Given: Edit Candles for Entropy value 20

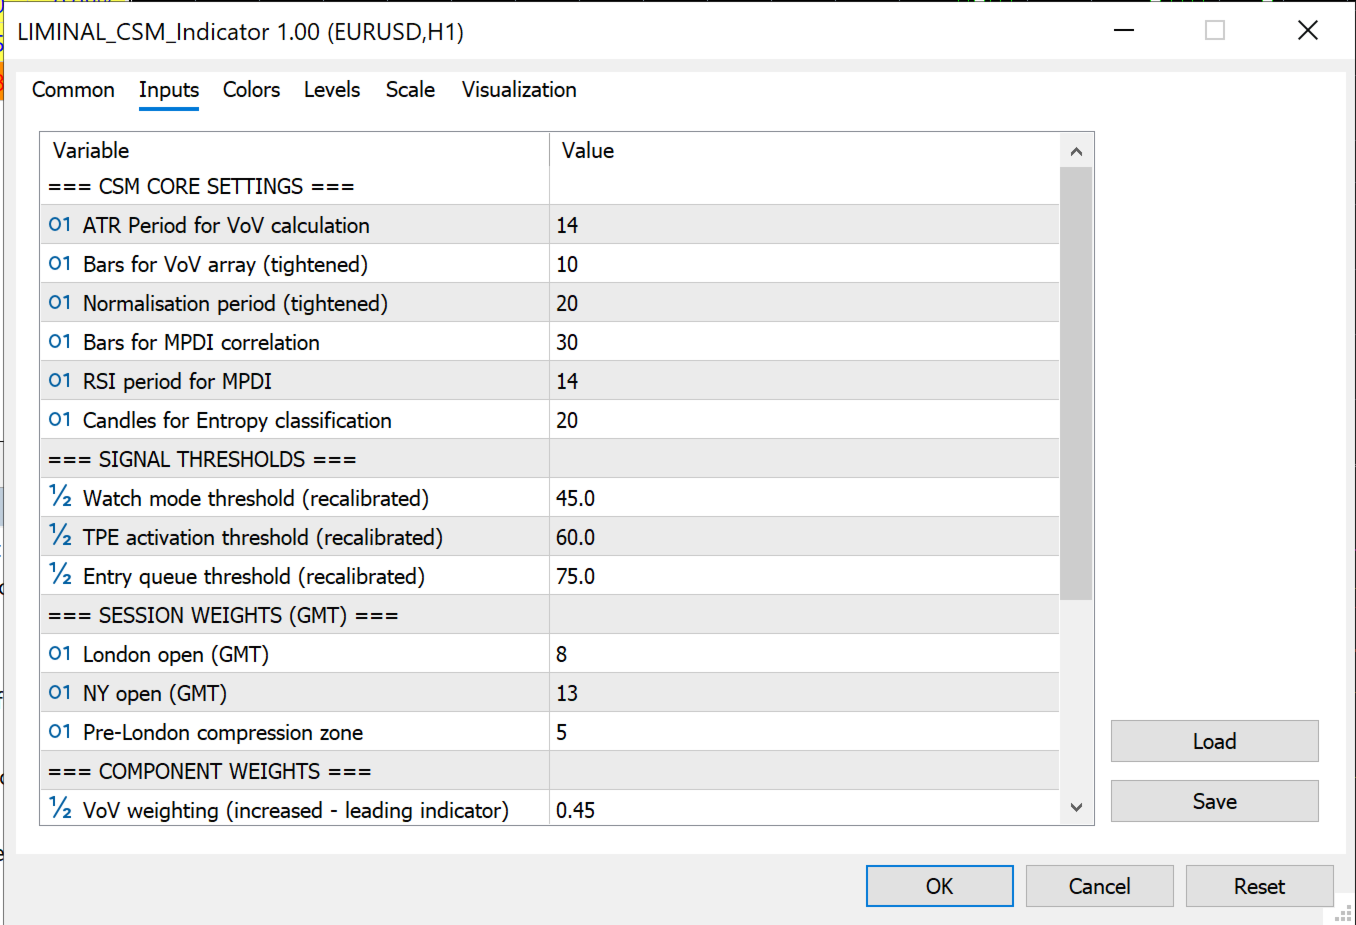Looking at the screenshot, I should (x=804, y=420).
